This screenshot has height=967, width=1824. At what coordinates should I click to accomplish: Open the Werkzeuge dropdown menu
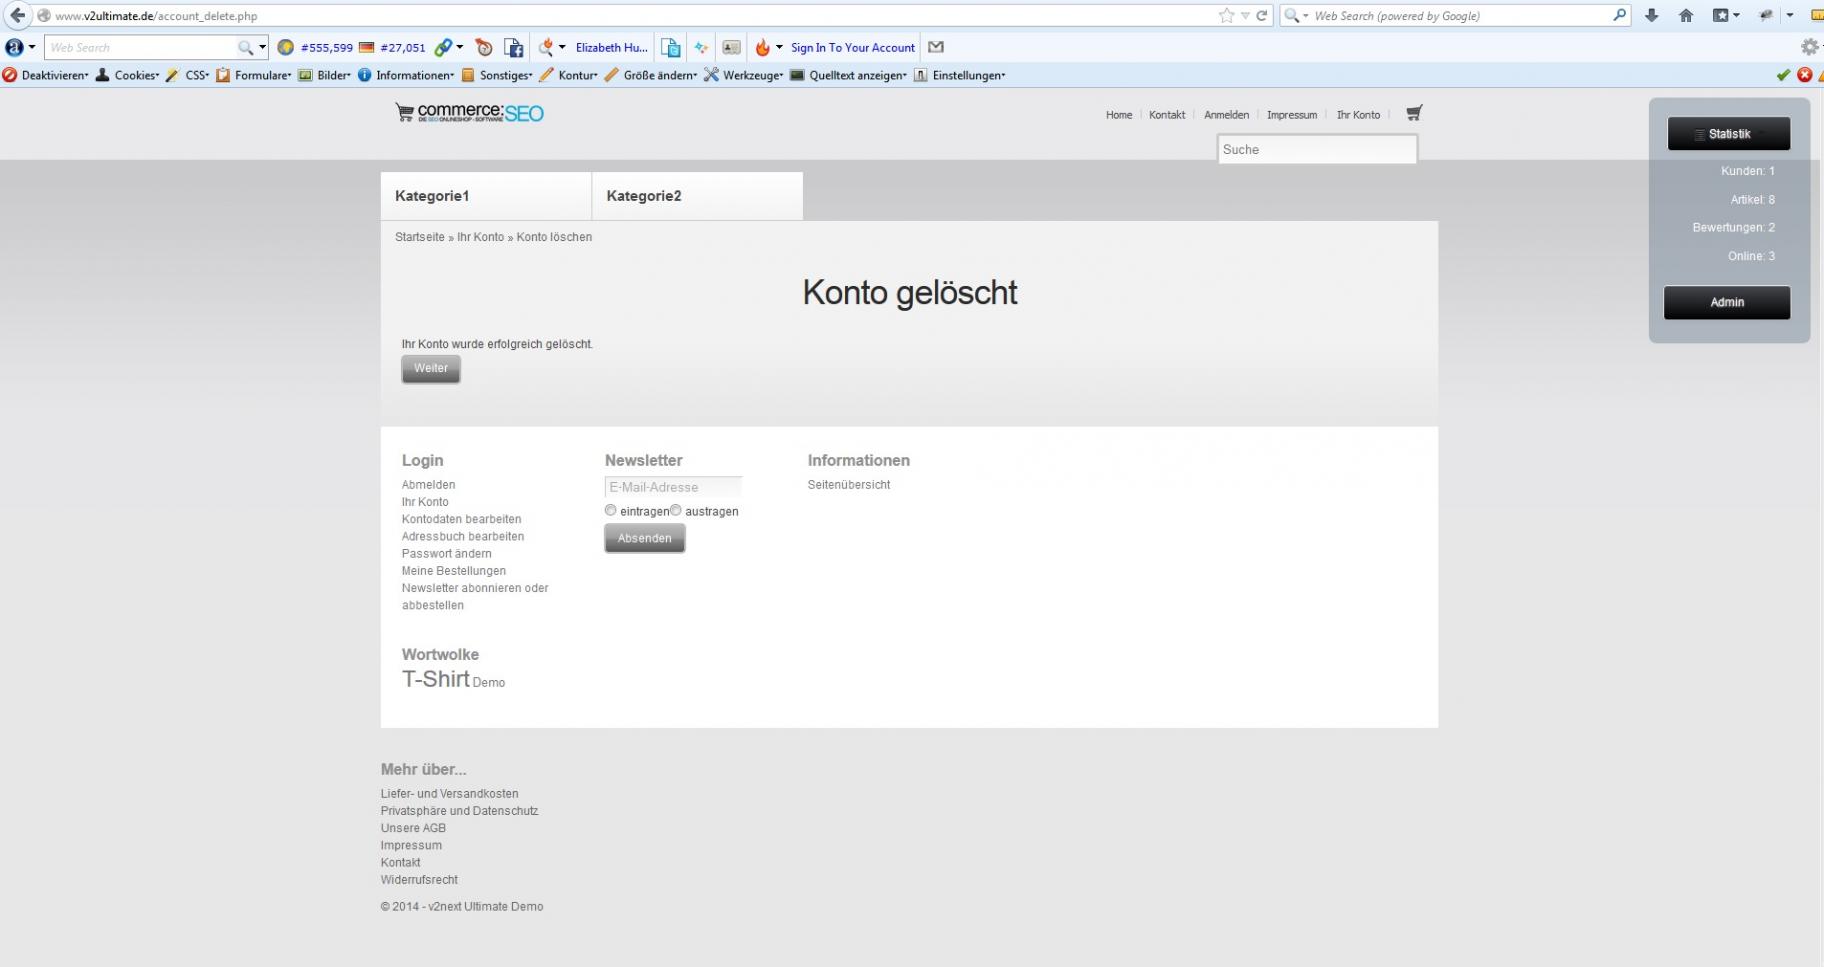point(745,75)
